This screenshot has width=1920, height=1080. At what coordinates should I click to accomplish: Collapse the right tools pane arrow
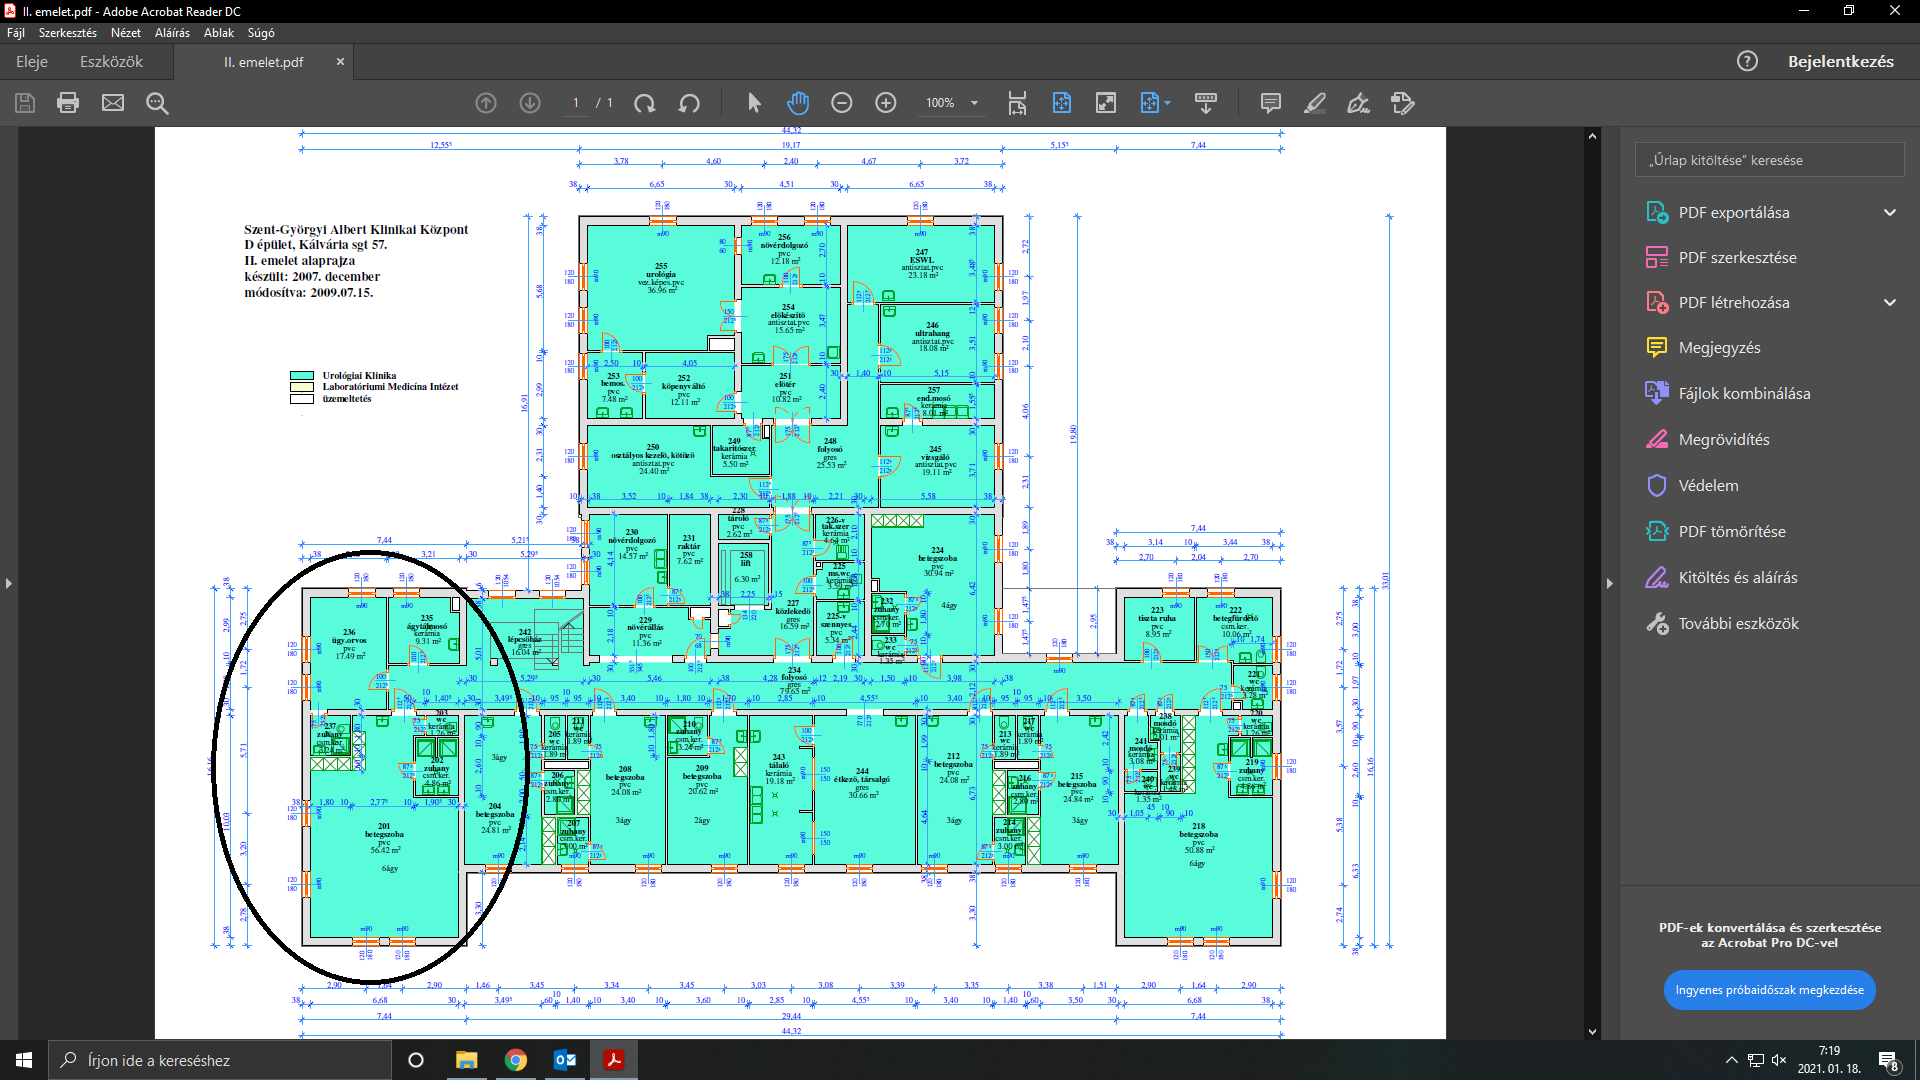pyautogui.click(x=1609, y=583)
